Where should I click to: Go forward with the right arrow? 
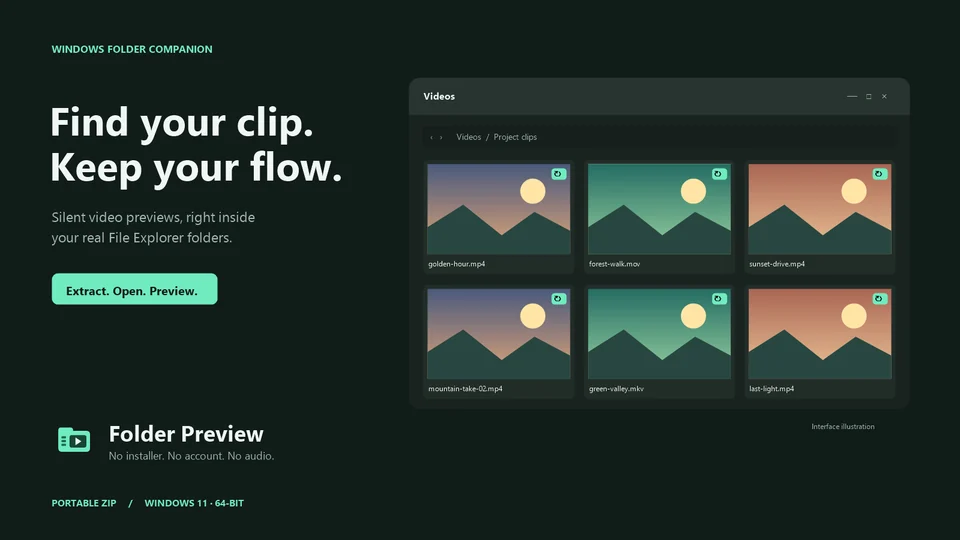point(441,137)
